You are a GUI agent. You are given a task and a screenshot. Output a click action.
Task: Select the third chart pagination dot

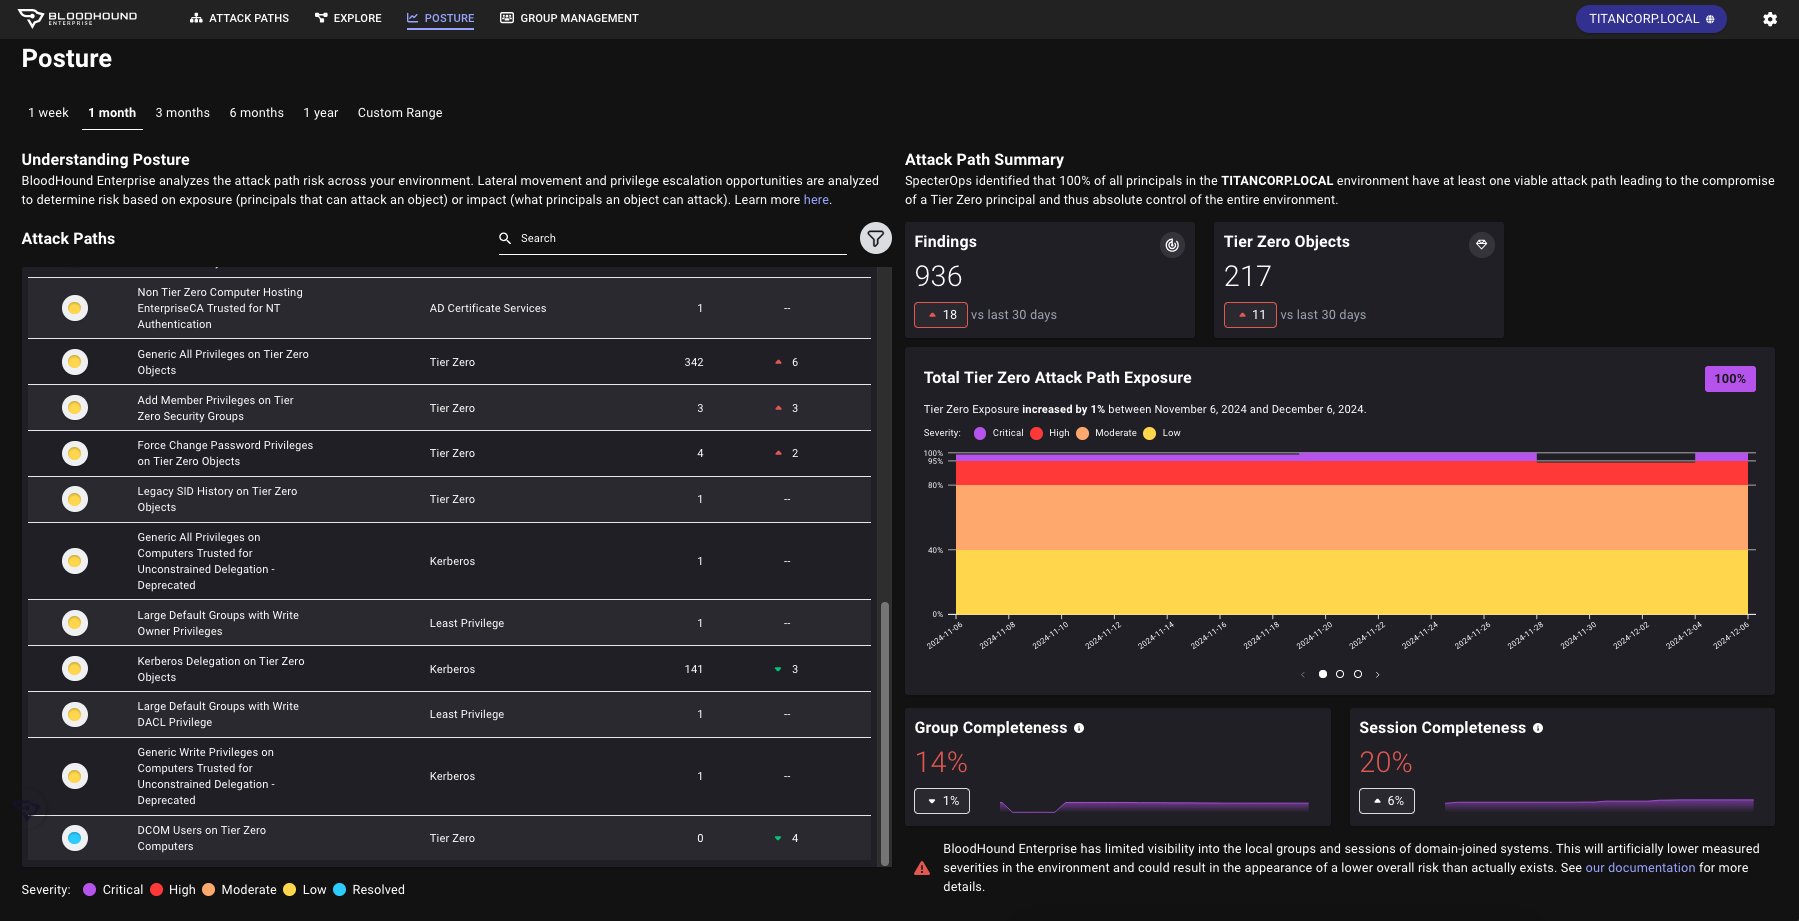1357,674
